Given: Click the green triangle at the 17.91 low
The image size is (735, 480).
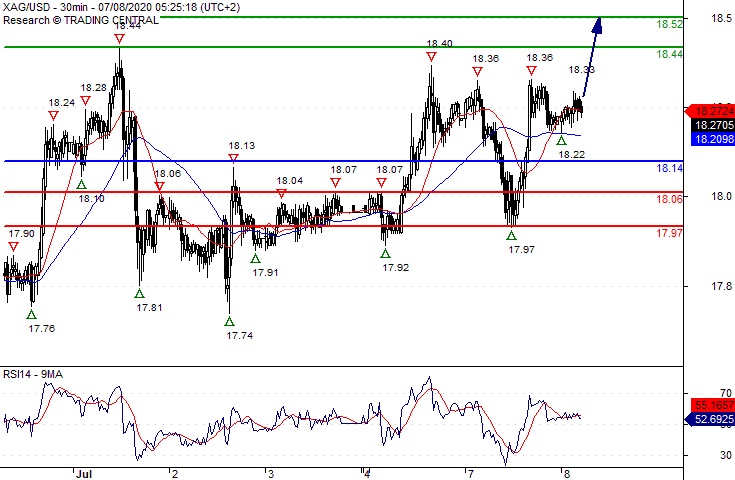Looking at the screenshot, I should pos(255,258).
